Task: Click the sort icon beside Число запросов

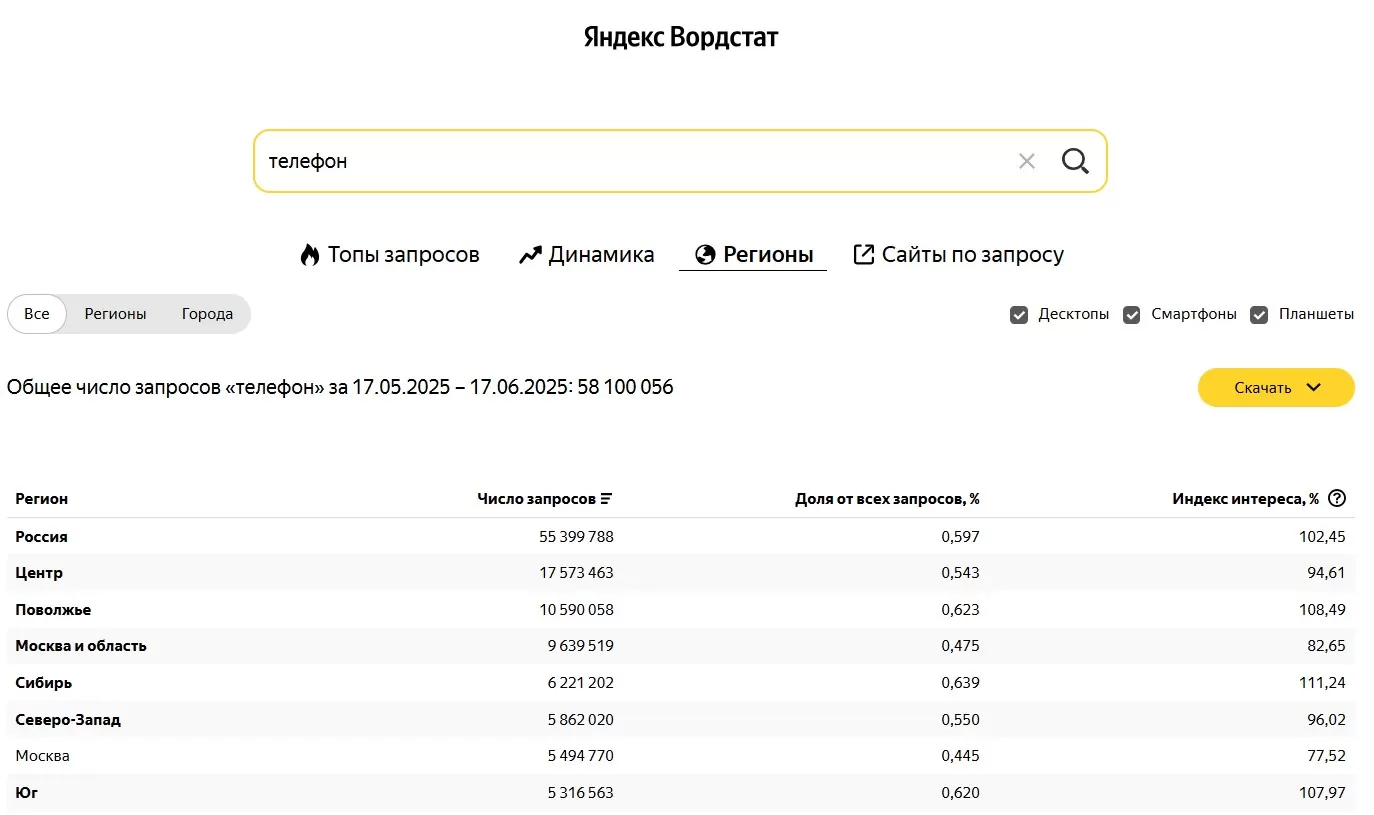Action: click(606, 499)
